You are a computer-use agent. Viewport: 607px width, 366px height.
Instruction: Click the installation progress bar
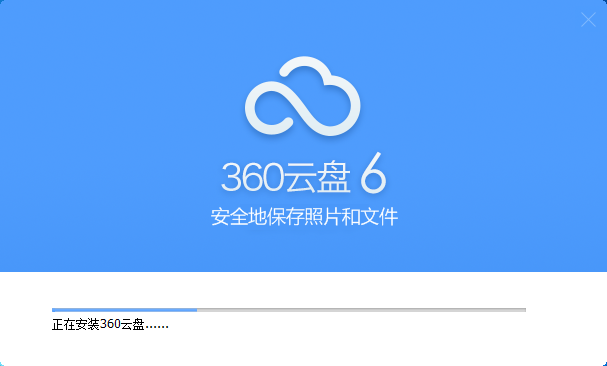(289, 310)
